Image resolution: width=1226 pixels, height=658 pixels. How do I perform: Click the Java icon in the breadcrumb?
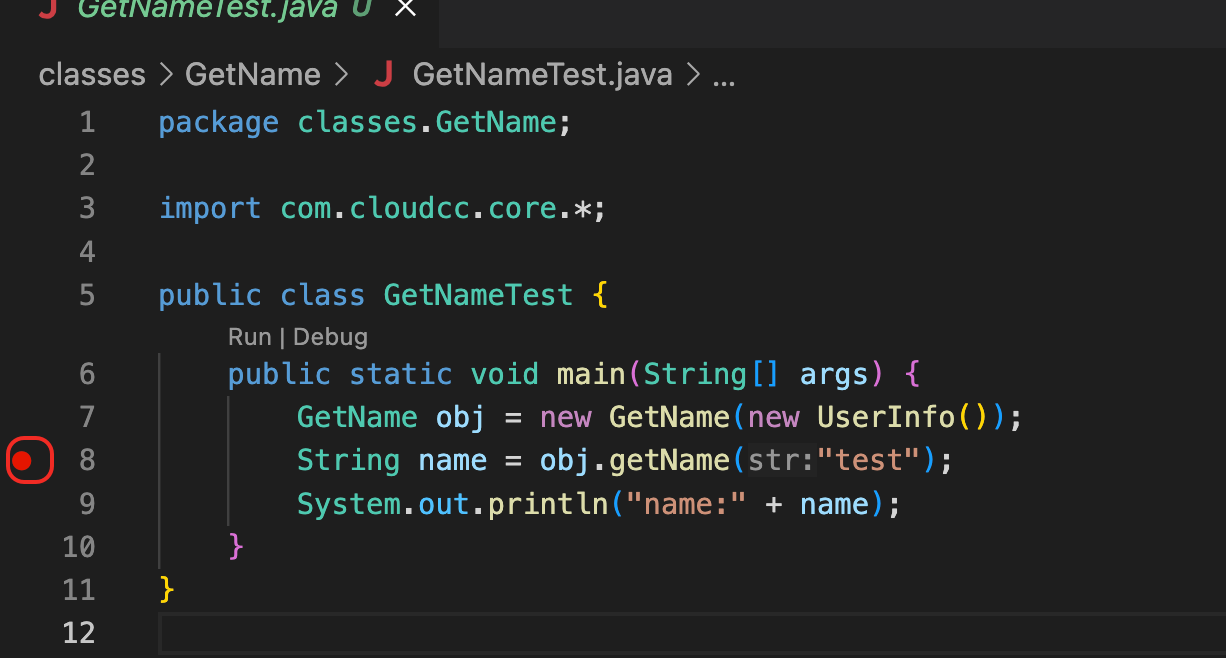(382, 75)
